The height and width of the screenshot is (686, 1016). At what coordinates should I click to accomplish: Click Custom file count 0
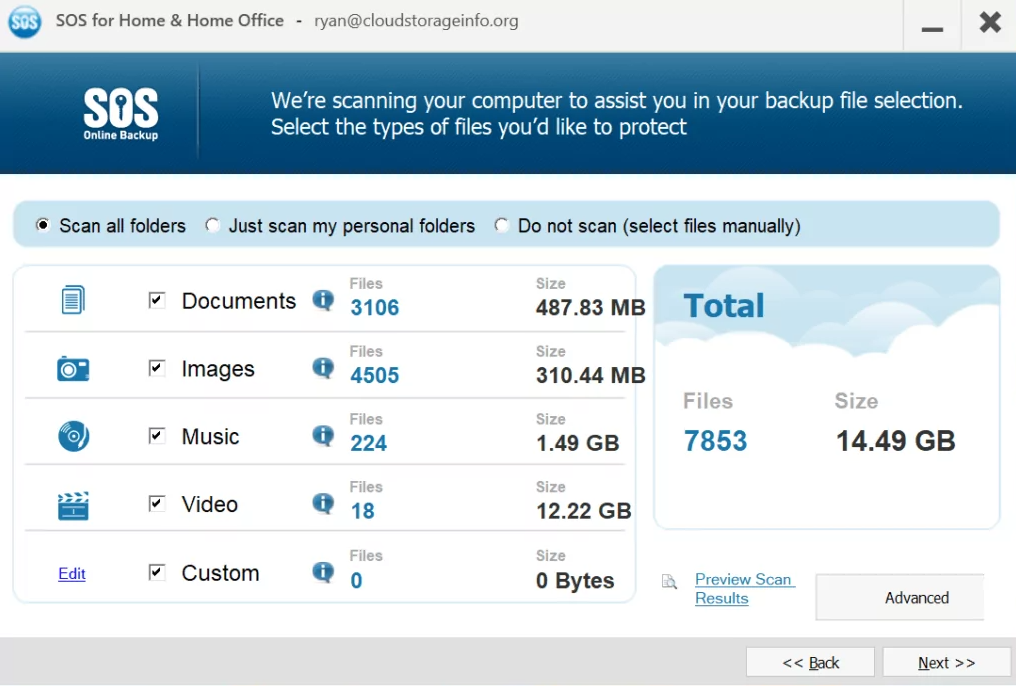point(356,580)
